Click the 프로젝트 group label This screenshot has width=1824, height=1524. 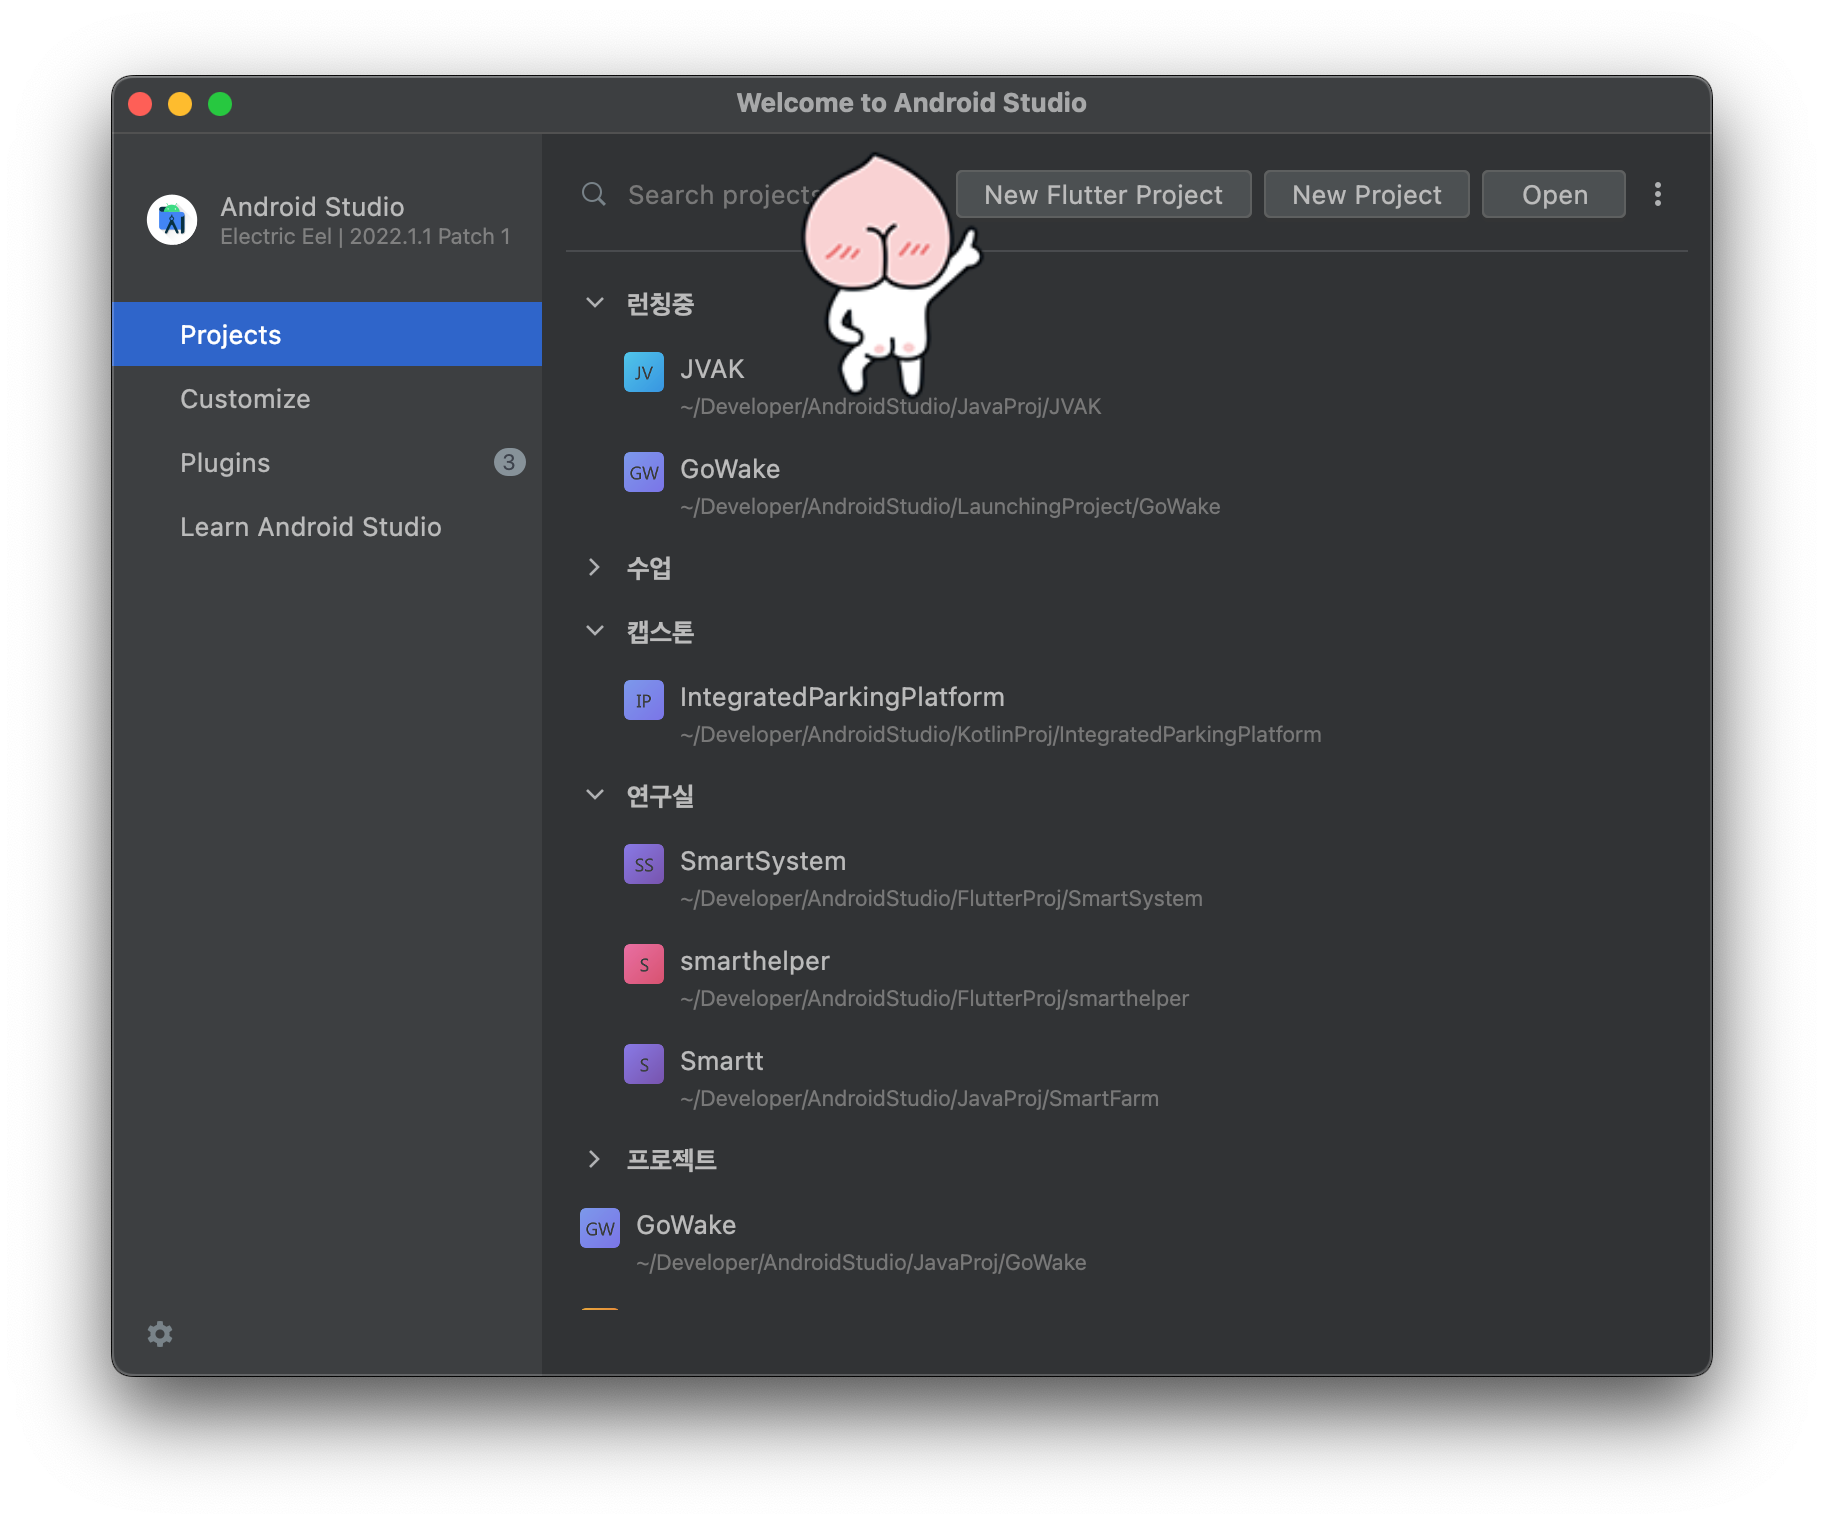(x=671, y=1159)
